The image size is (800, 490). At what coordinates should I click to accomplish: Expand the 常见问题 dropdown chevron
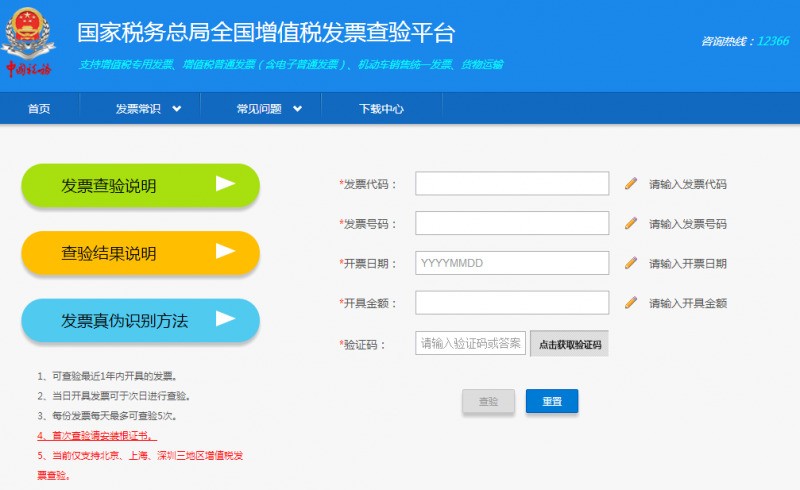297,109
